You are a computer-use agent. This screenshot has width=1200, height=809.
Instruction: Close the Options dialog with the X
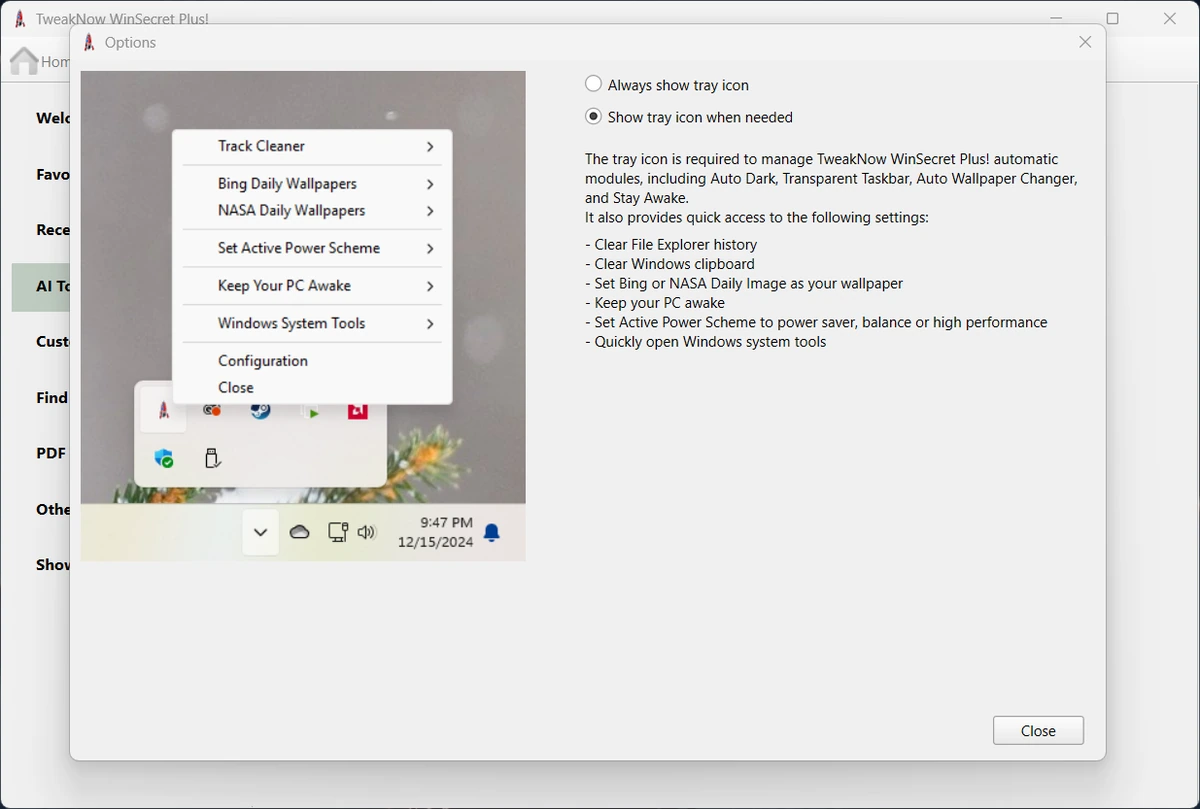[1085, 42]
